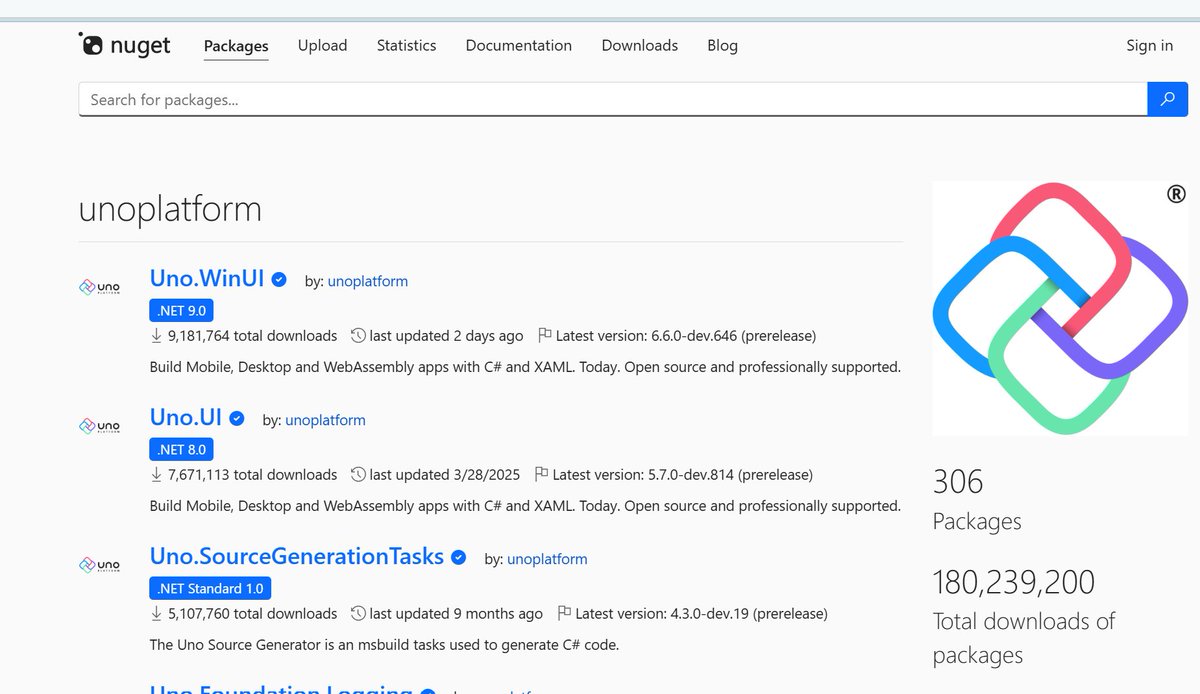Open the Documentation link in the header

pyautogui.click(x=519, y=46)
